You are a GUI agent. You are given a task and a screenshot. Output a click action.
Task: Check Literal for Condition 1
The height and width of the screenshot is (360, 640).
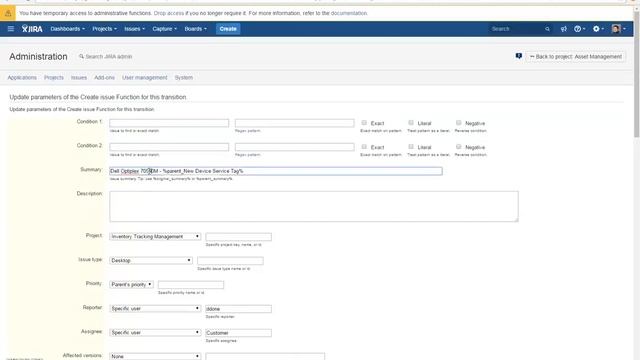[411, 122]
